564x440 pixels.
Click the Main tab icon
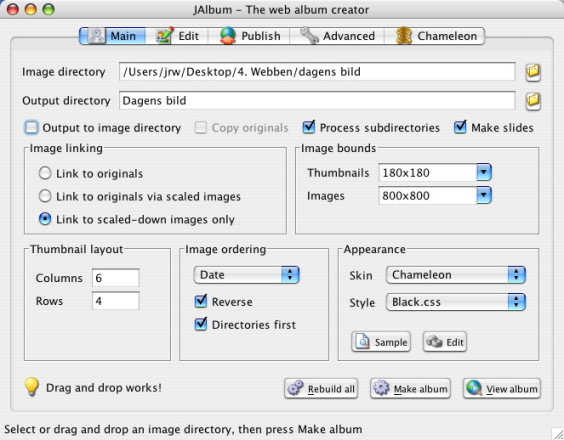click(96, 36)
